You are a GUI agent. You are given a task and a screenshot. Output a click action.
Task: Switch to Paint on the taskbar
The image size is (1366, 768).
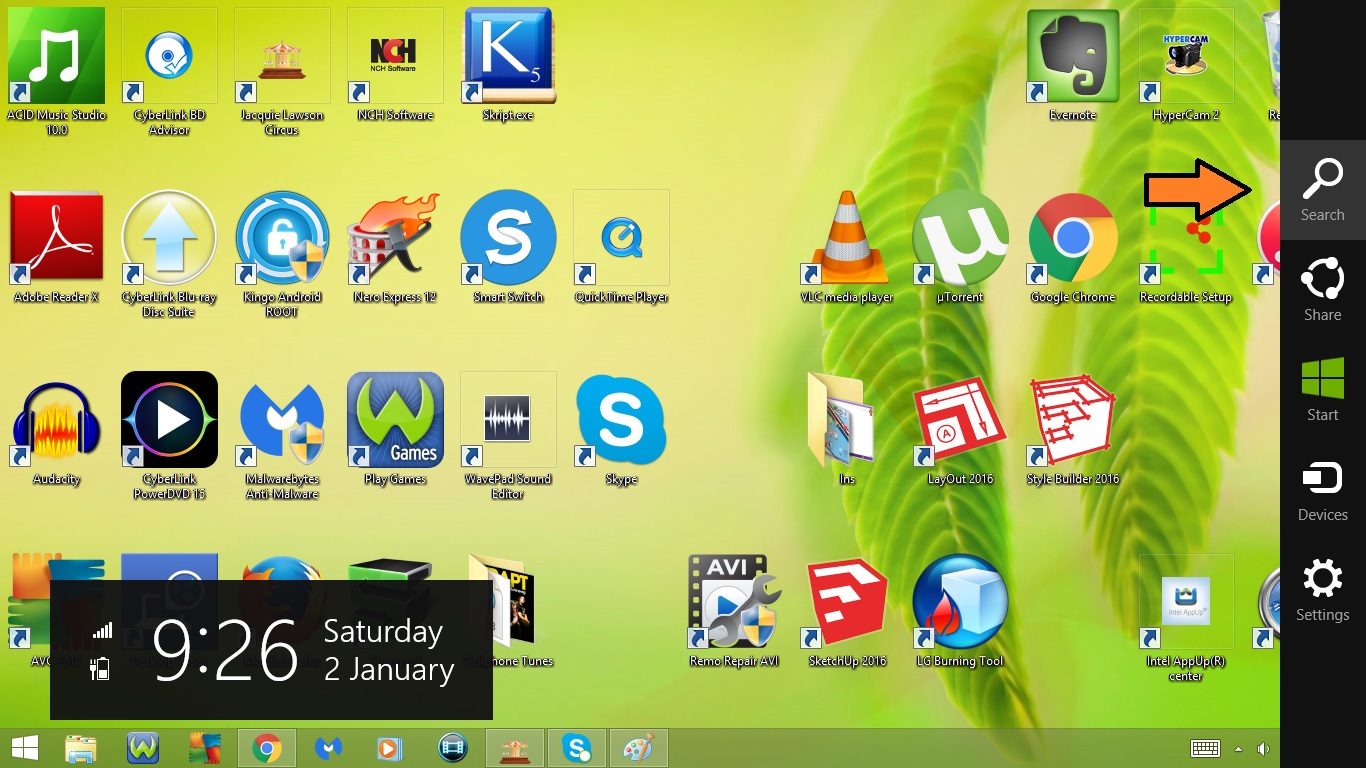639,748
